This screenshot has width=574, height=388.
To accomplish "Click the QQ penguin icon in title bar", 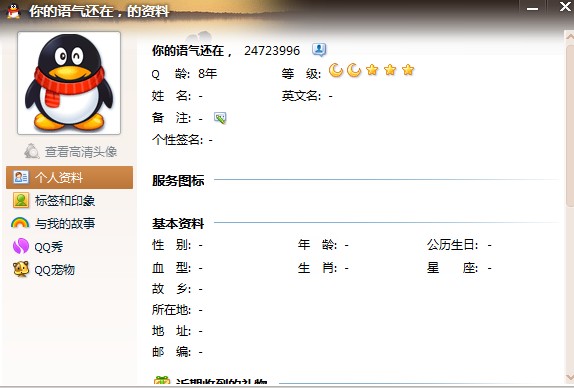I will (14, 11).
